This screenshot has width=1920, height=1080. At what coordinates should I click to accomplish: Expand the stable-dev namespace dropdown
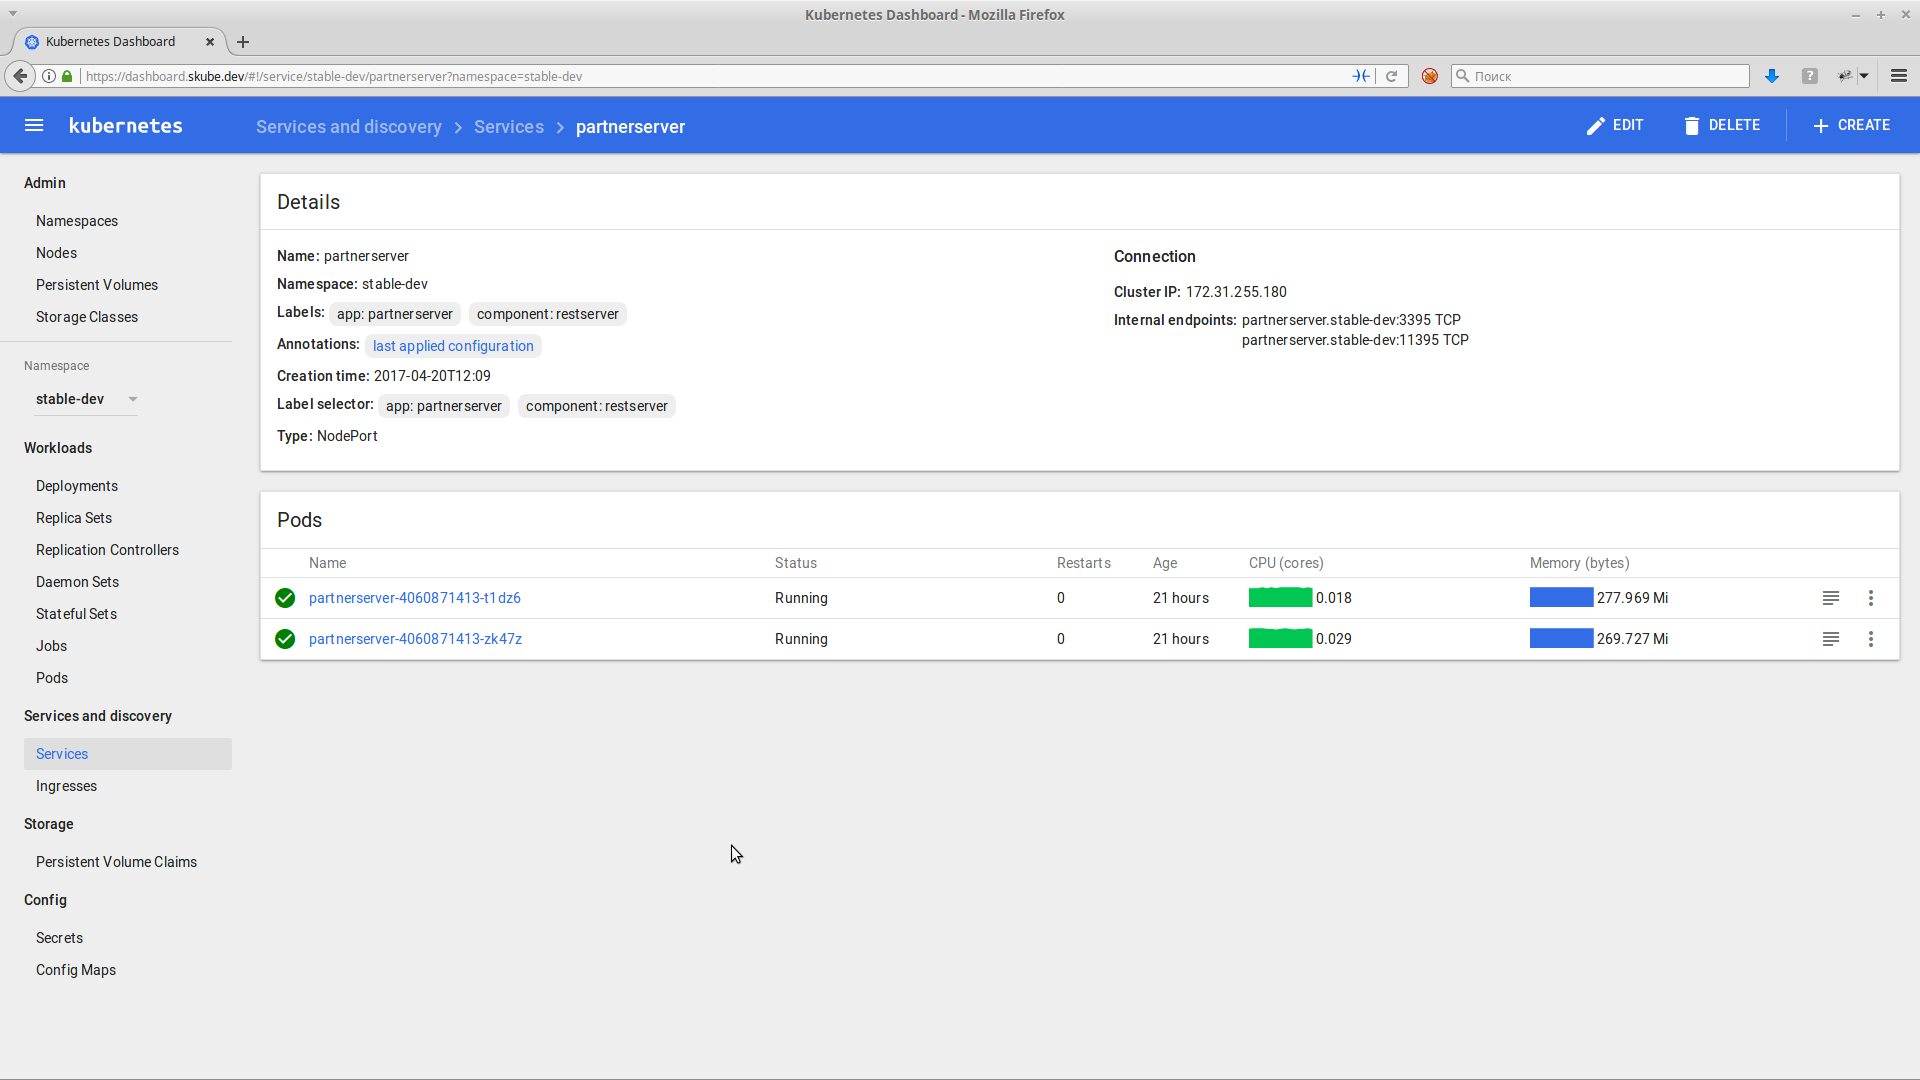click(133, 399)
